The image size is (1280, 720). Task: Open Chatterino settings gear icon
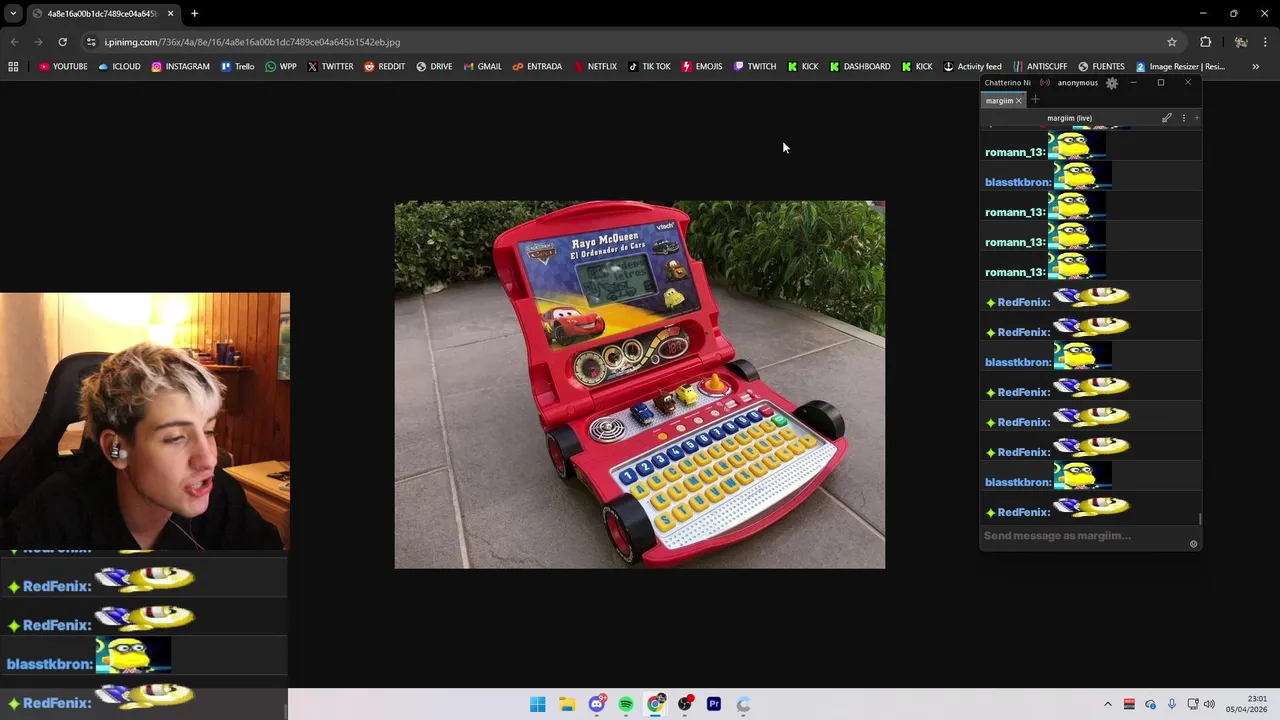pyautogui.click(x=1111, y=83)
